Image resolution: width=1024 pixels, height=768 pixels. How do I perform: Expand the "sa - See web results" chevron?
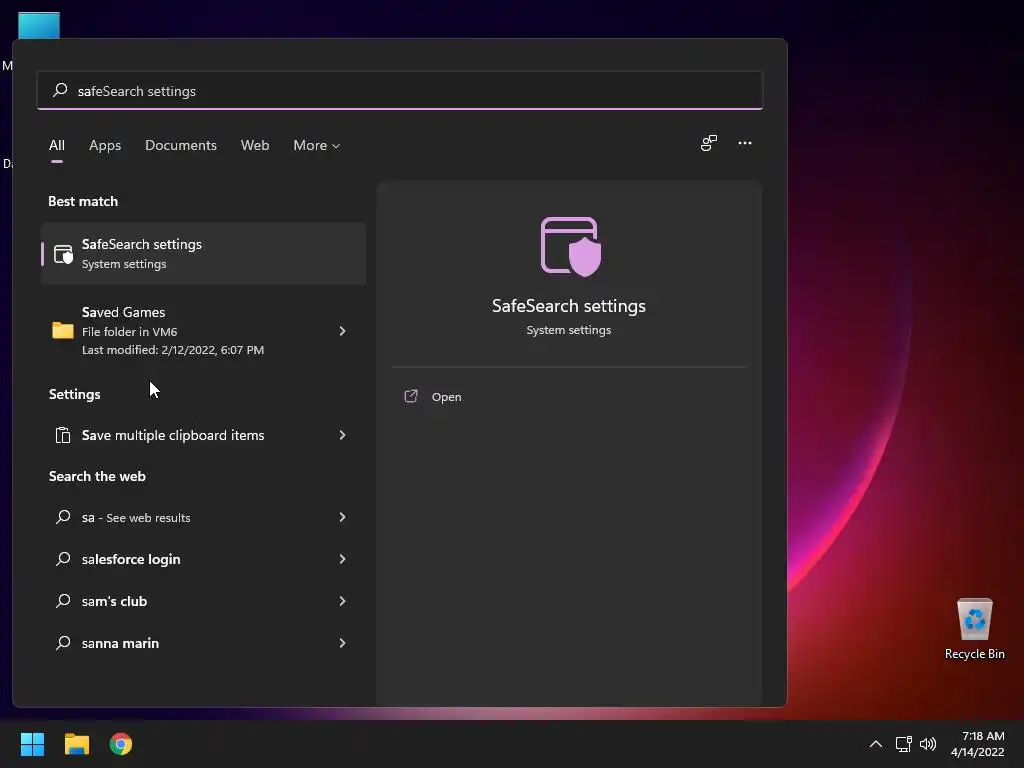point(342,517)
